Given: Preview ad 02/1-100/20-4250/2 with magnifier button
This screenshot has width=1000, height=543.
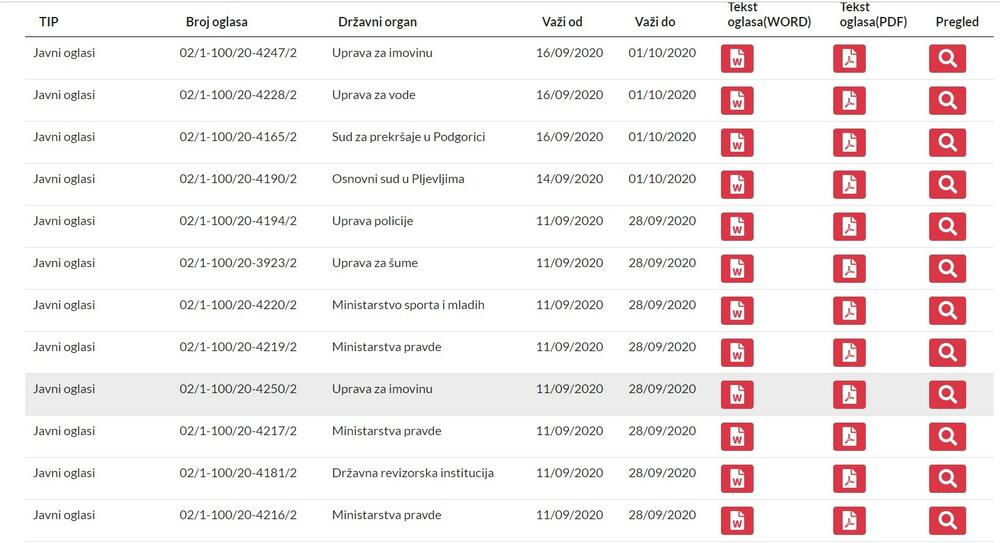Looking at the screenshot, I should pos(947,395).
